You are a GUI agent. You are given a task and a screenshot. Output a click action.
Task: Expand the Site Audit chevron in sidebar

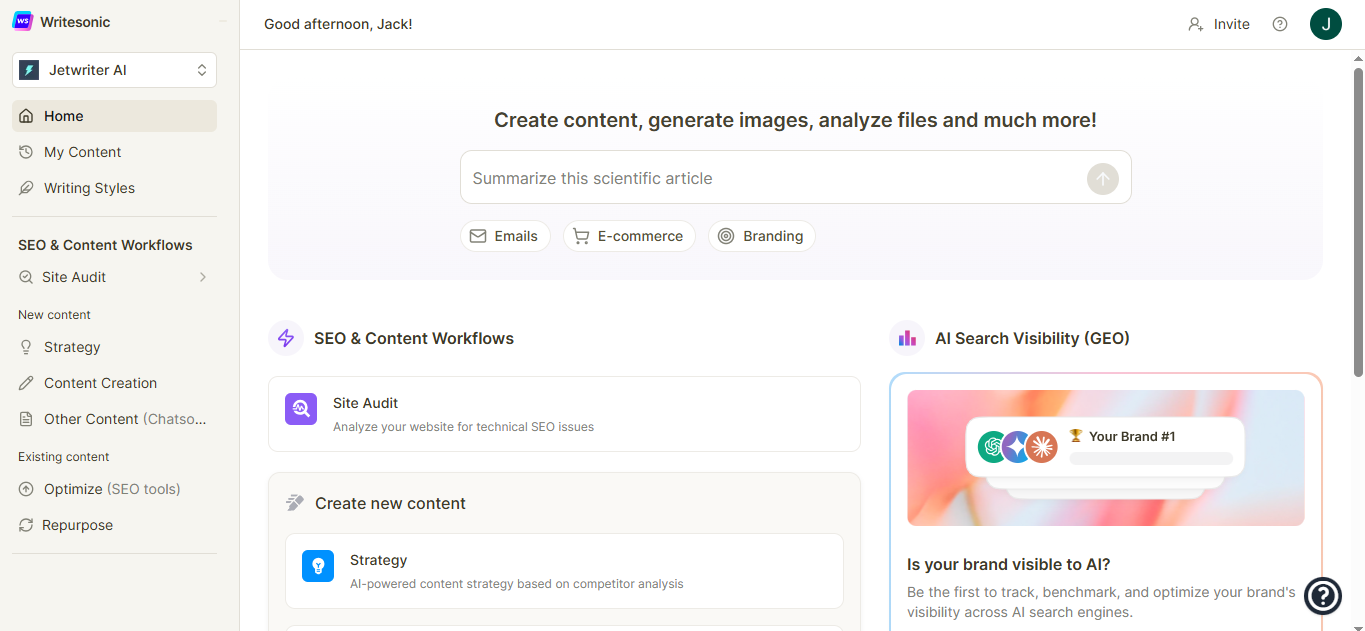coord(203,277)
